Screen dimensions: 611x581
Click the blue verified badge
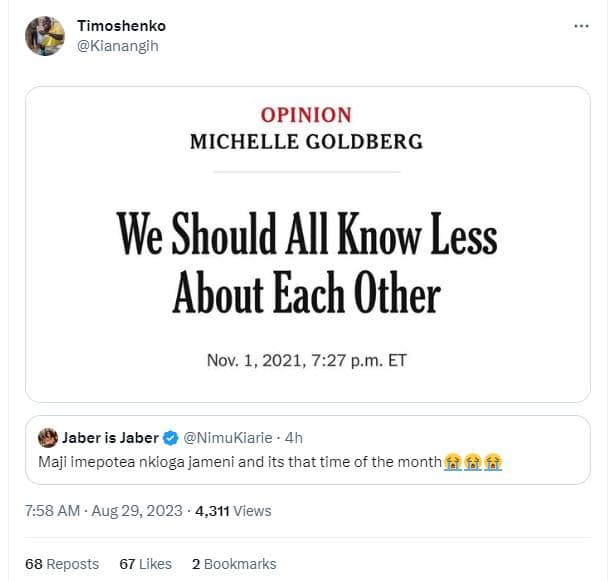point(171,437)
